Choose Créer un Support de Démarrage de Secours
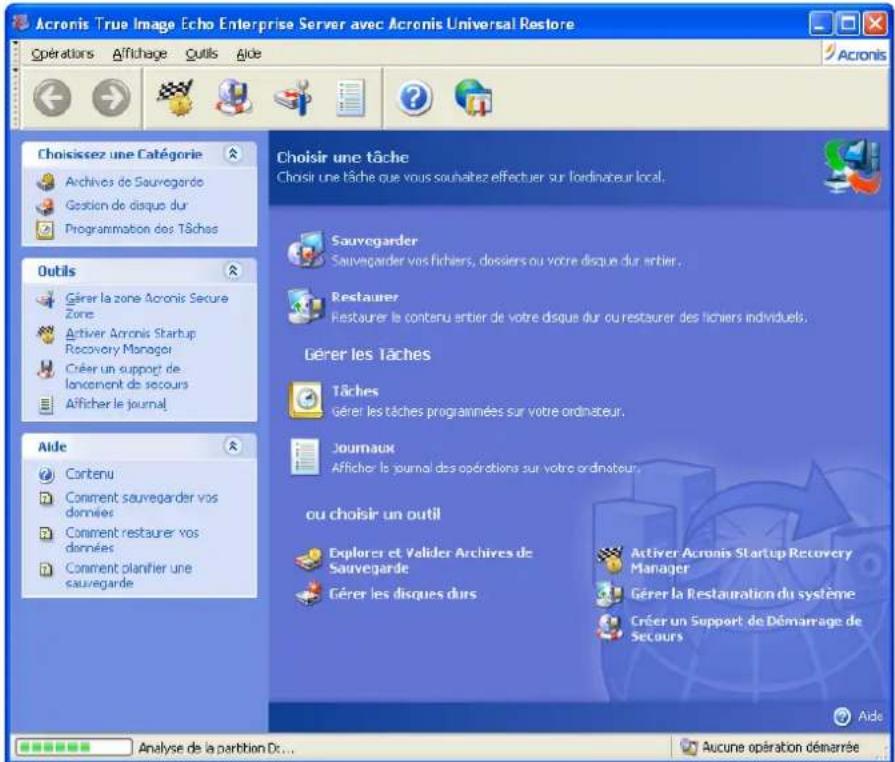 (x=746, y=628)
